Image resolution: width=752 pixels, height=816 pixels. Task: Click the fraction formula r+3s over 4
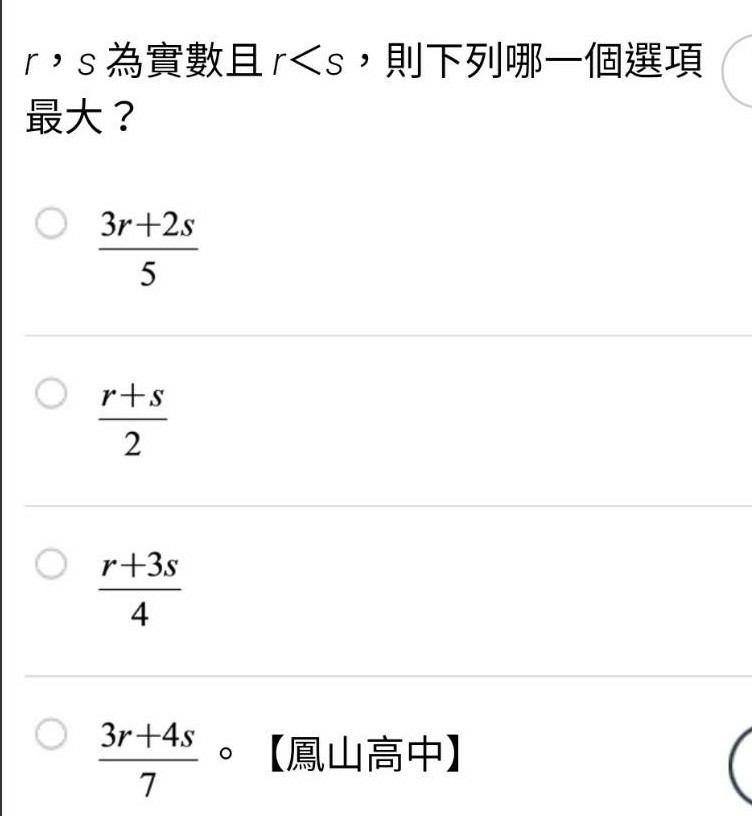coord(140,590)
